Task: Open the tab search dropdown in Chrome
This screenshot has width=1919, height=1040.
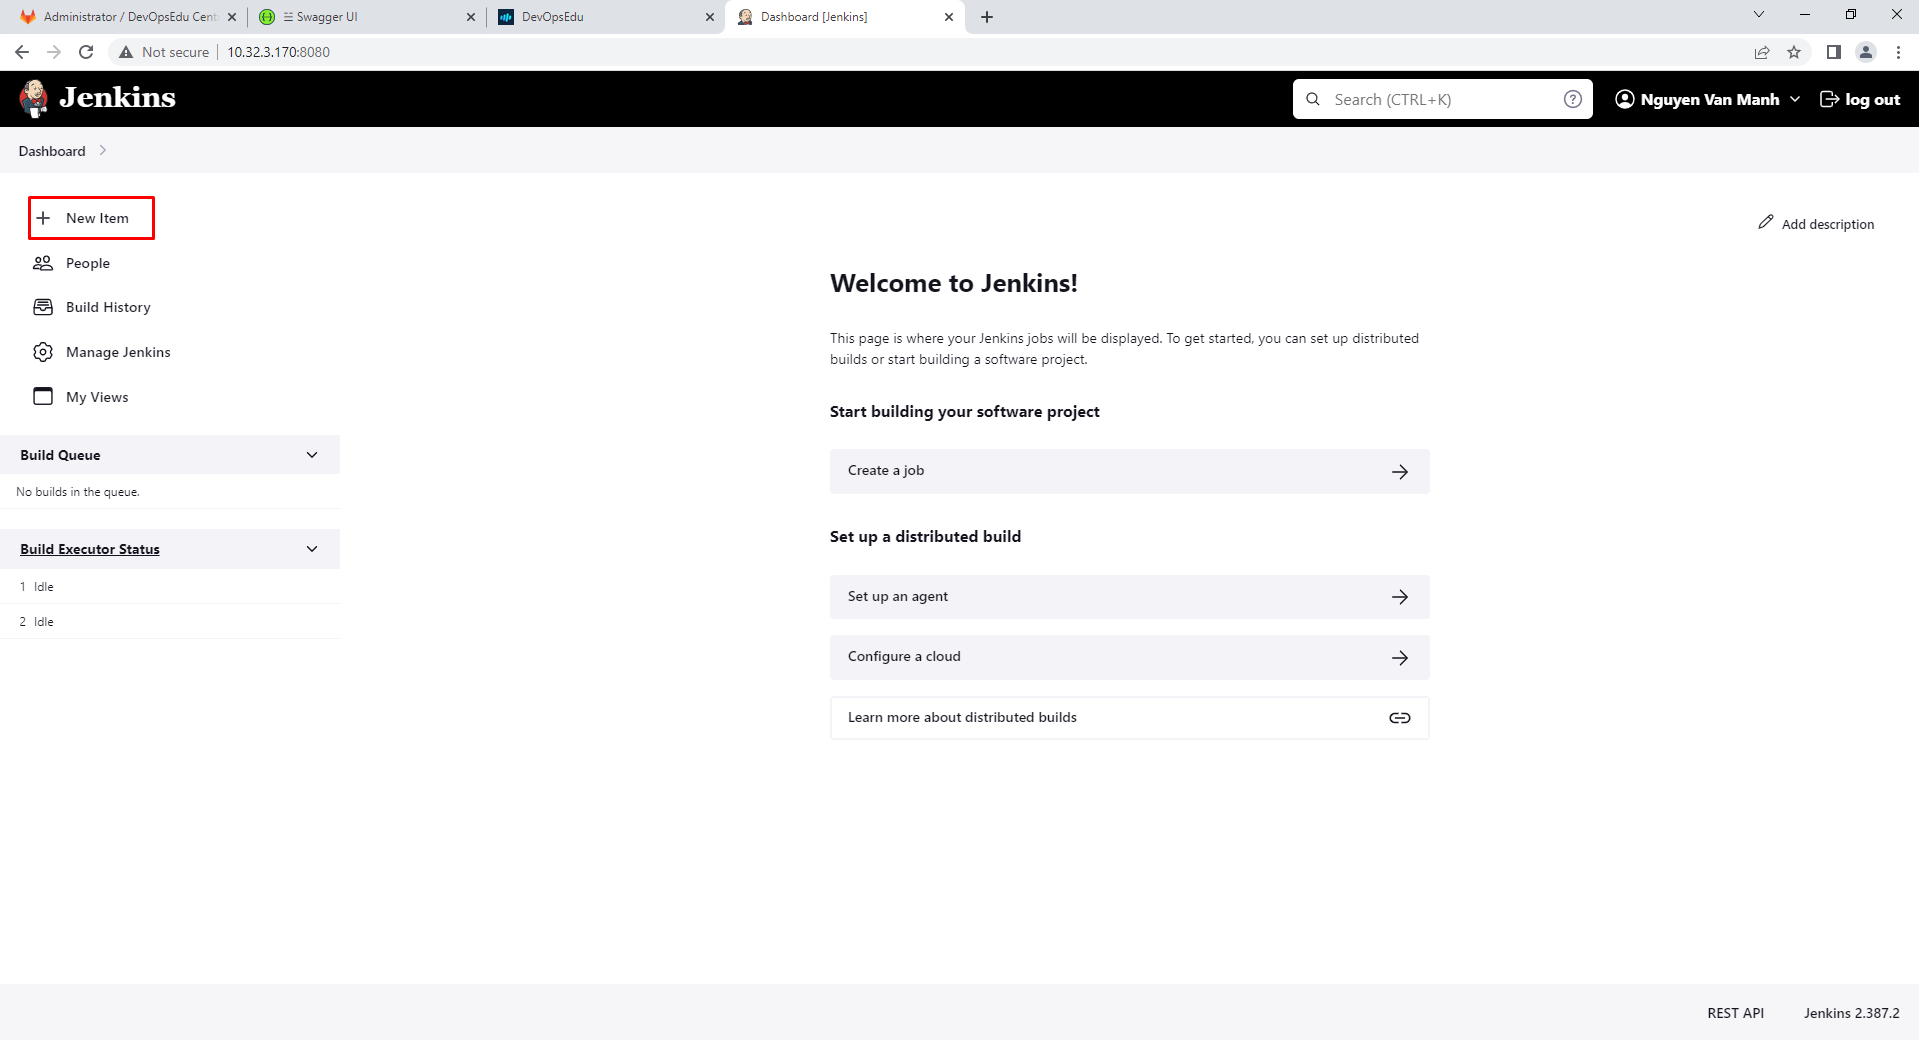Action: coord(1759,15)
